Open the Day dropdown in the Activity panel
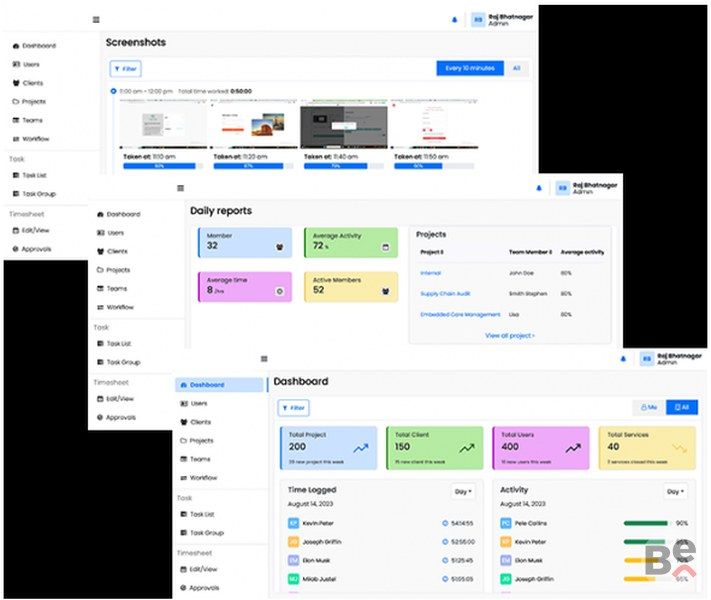The width and height of the screenshot is (711, 600). tap(676, 491)
